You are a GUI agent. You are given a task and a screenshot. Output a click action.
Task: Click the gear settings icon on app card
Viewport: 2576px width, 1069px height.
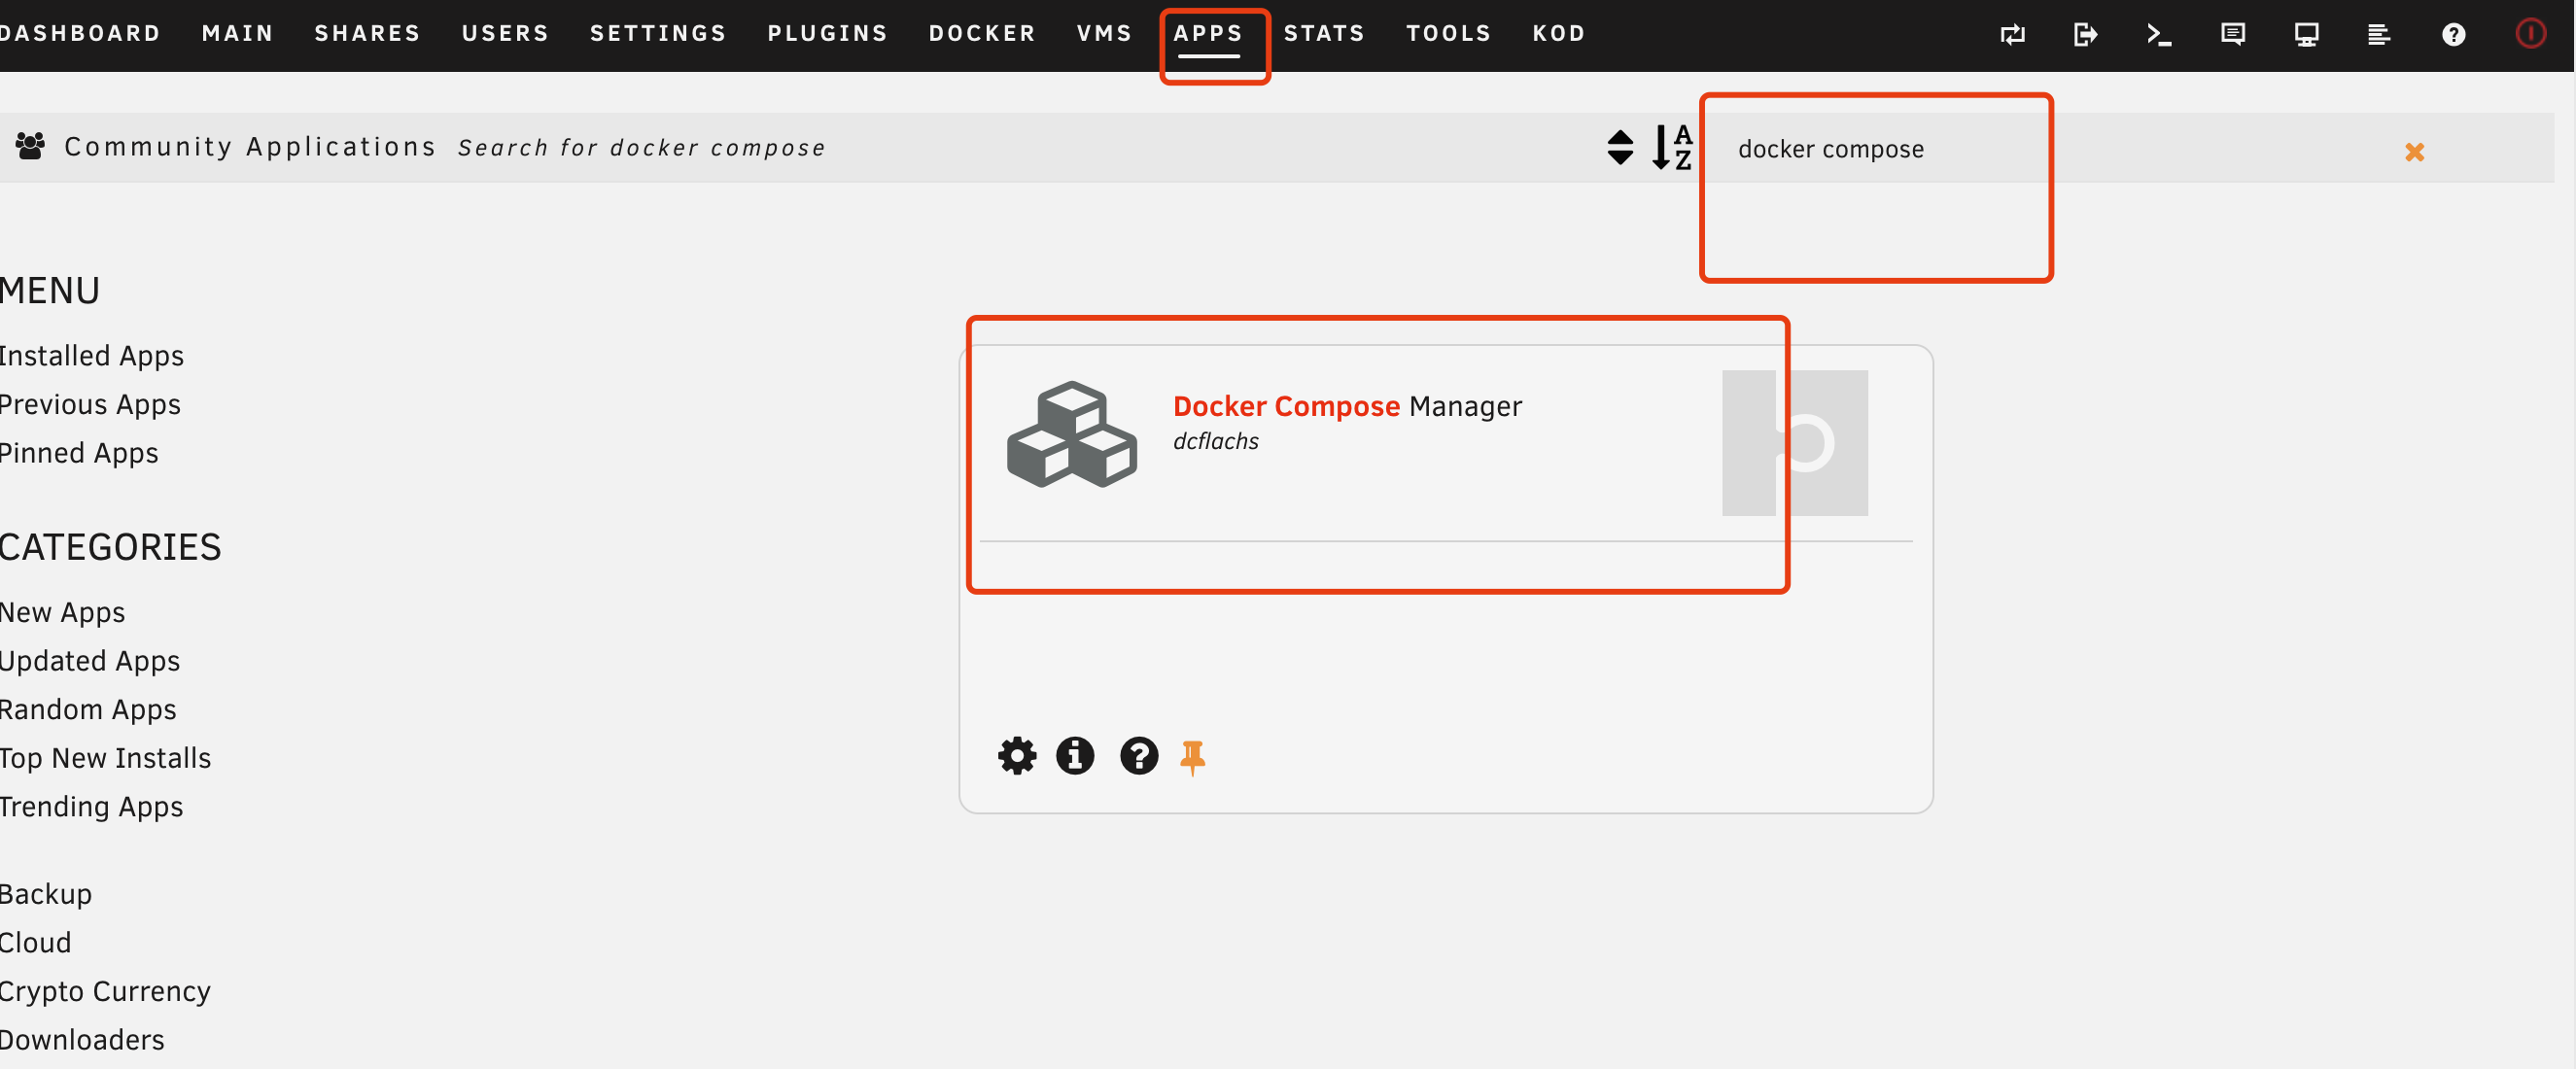(1017, 756)
